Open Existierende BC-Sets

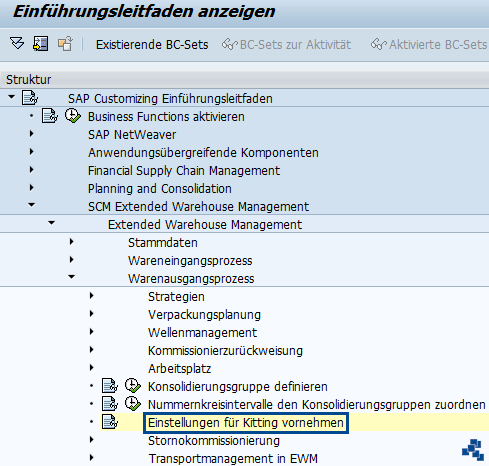point(152,45)
